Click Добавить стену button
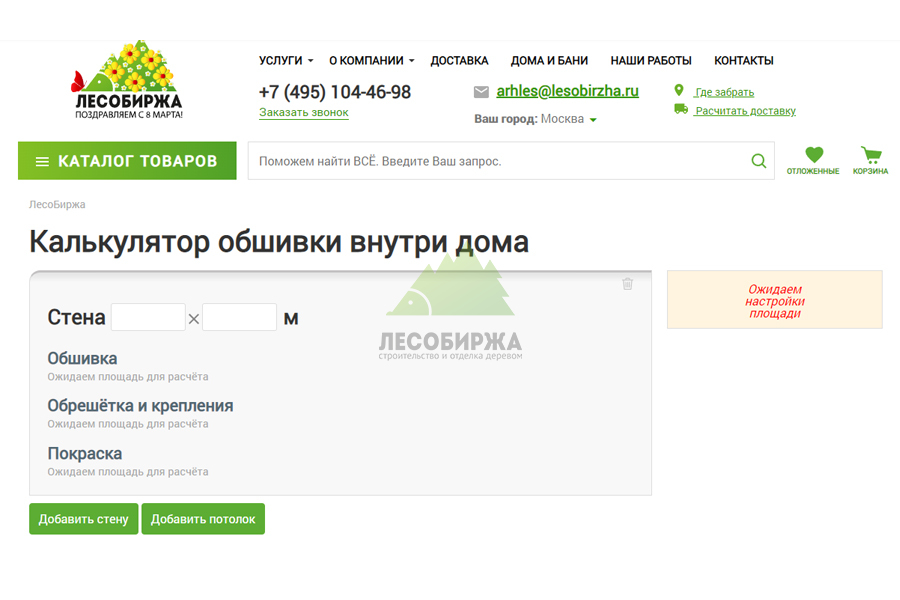 pos(84,519)
